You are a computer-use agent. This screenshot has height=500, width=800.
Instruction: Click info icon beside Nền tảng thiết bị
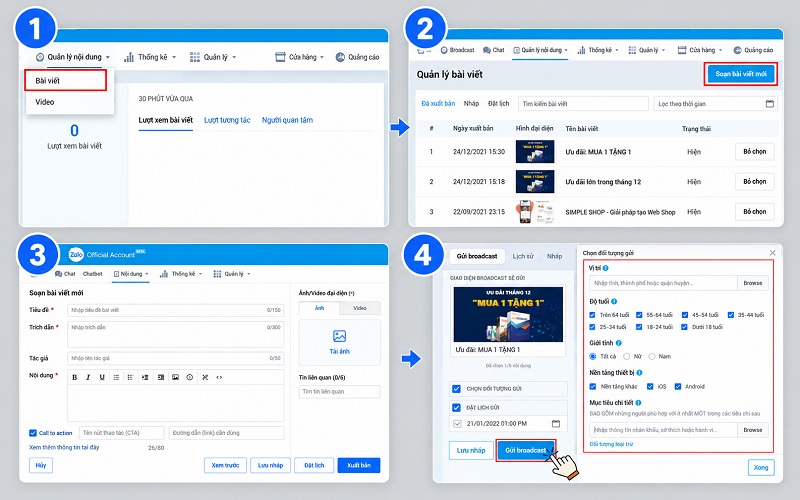coord(639,372)
